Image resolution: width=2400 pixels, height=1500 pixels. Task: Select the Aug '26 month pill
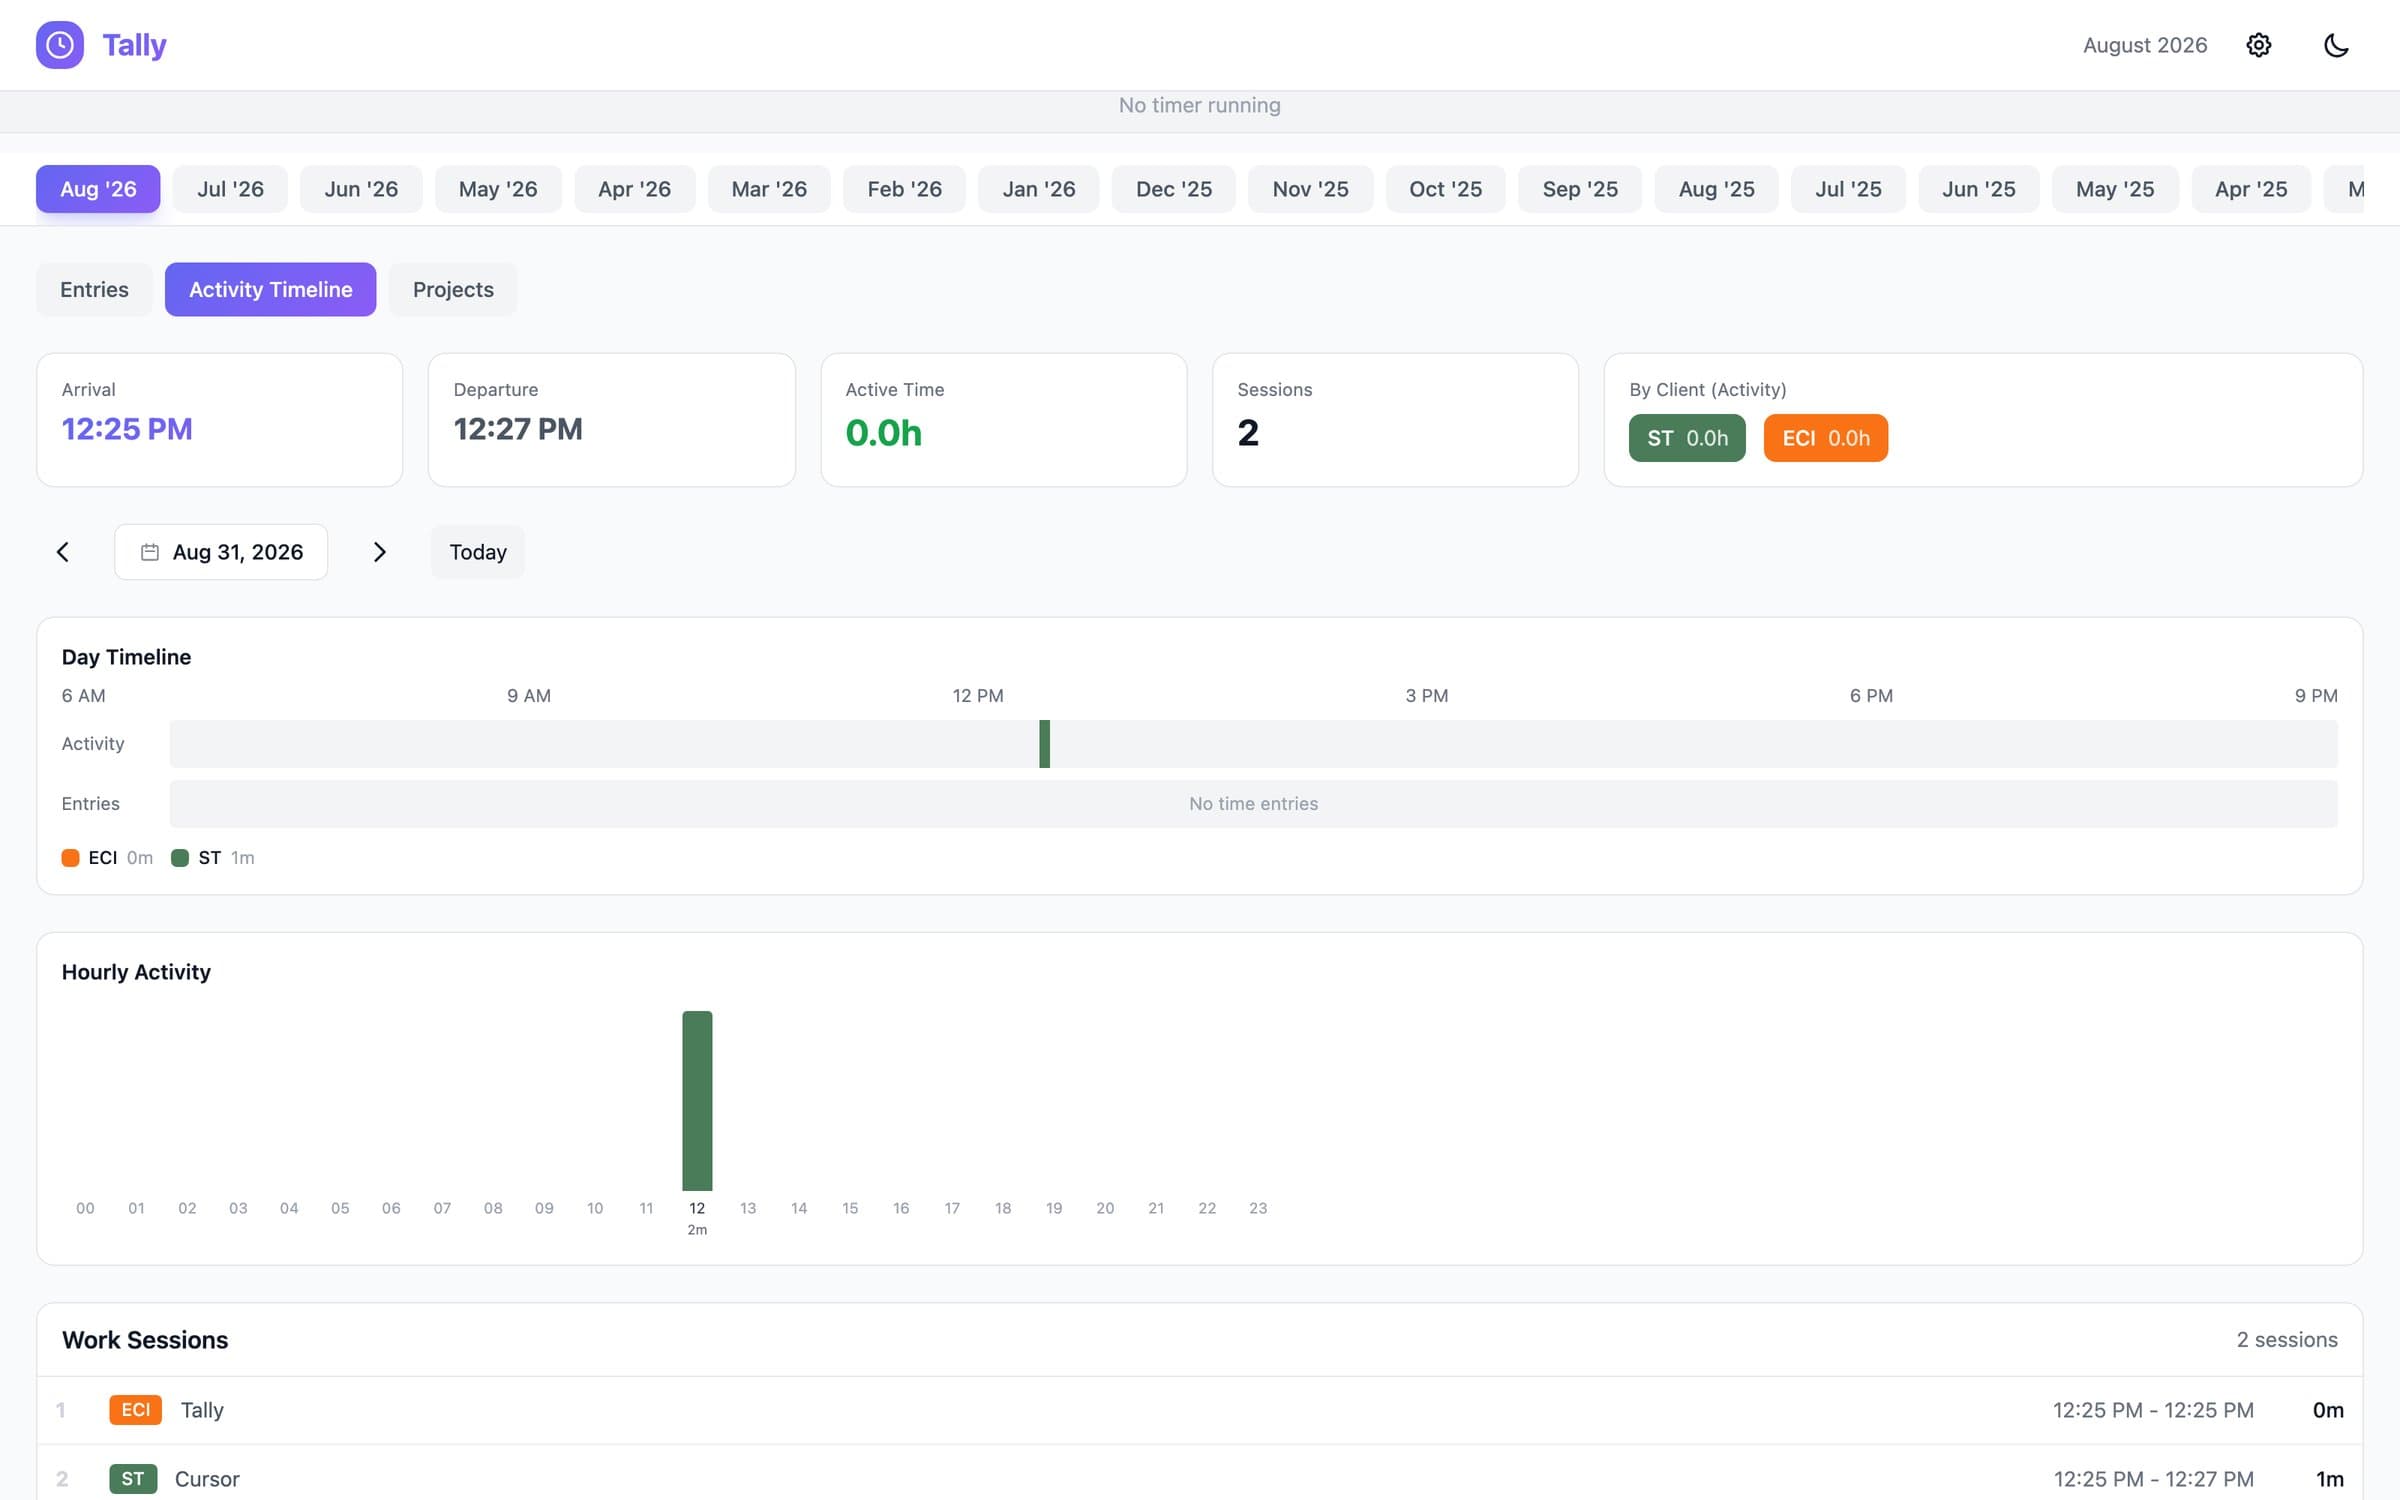98,189
